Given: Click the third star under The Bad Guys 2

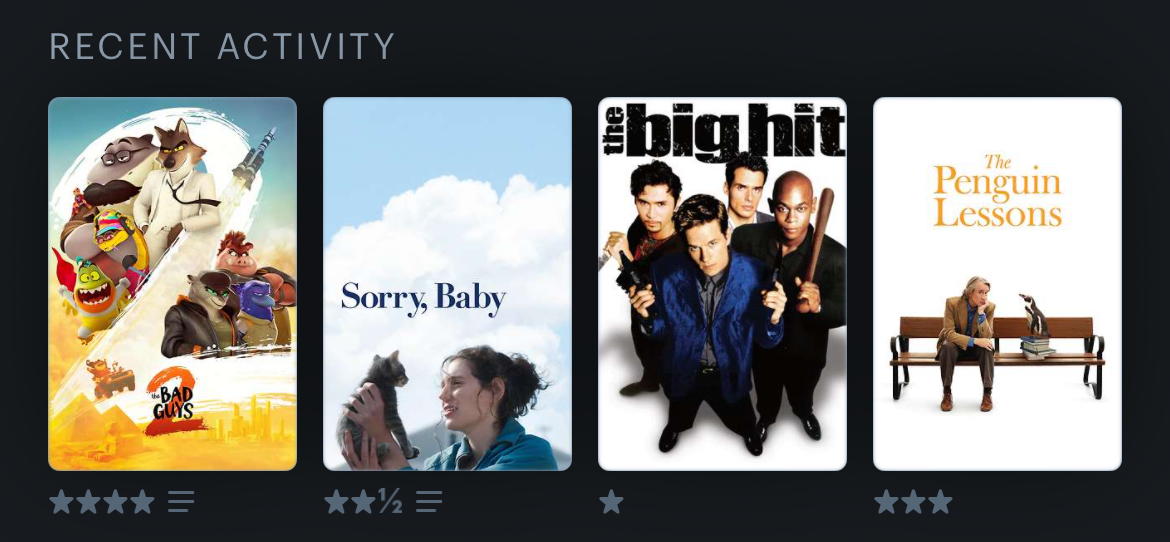Looking at the screenshot, I should click(x=115, y=502).
